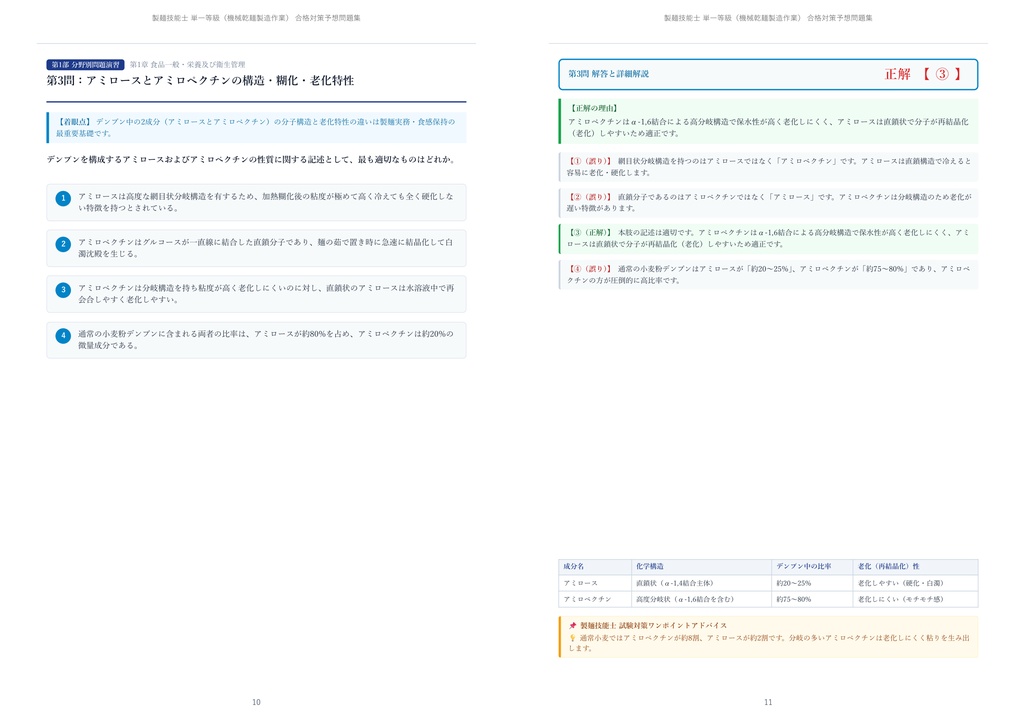1024x724 pixels.
Task: Click the '第1部 分野別問題演習' badge
Action: pos(86,65)
